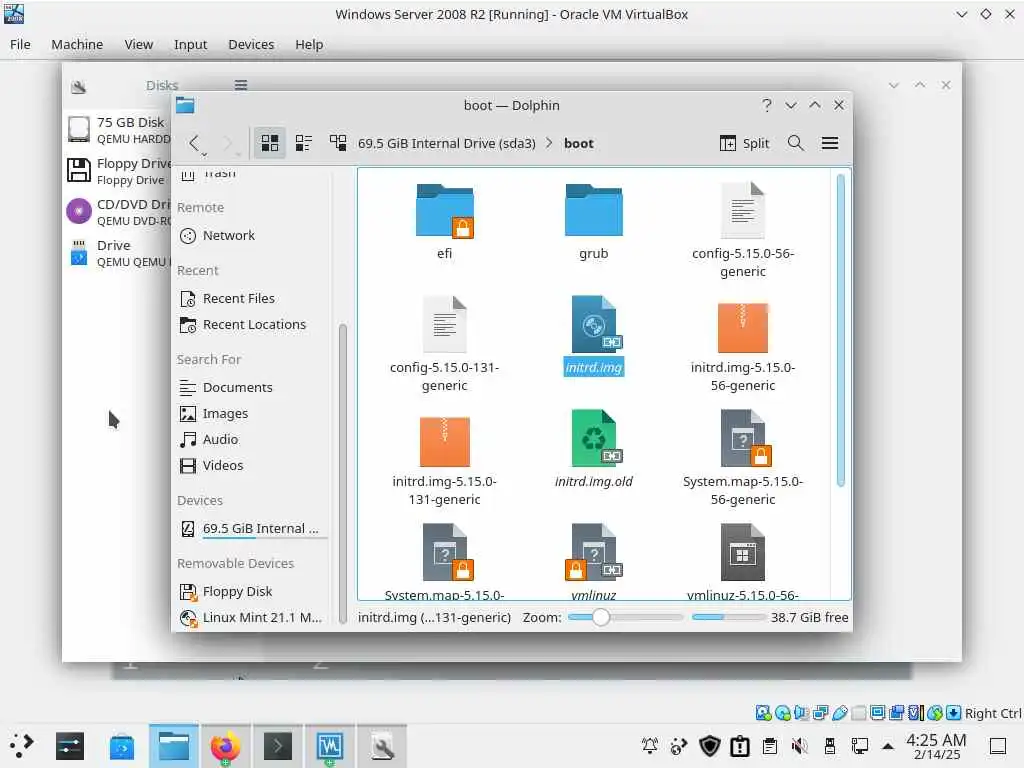The width and height of the screenshot is (1024, 768).
Task: Click the Split view button
Action: (744, 143)
